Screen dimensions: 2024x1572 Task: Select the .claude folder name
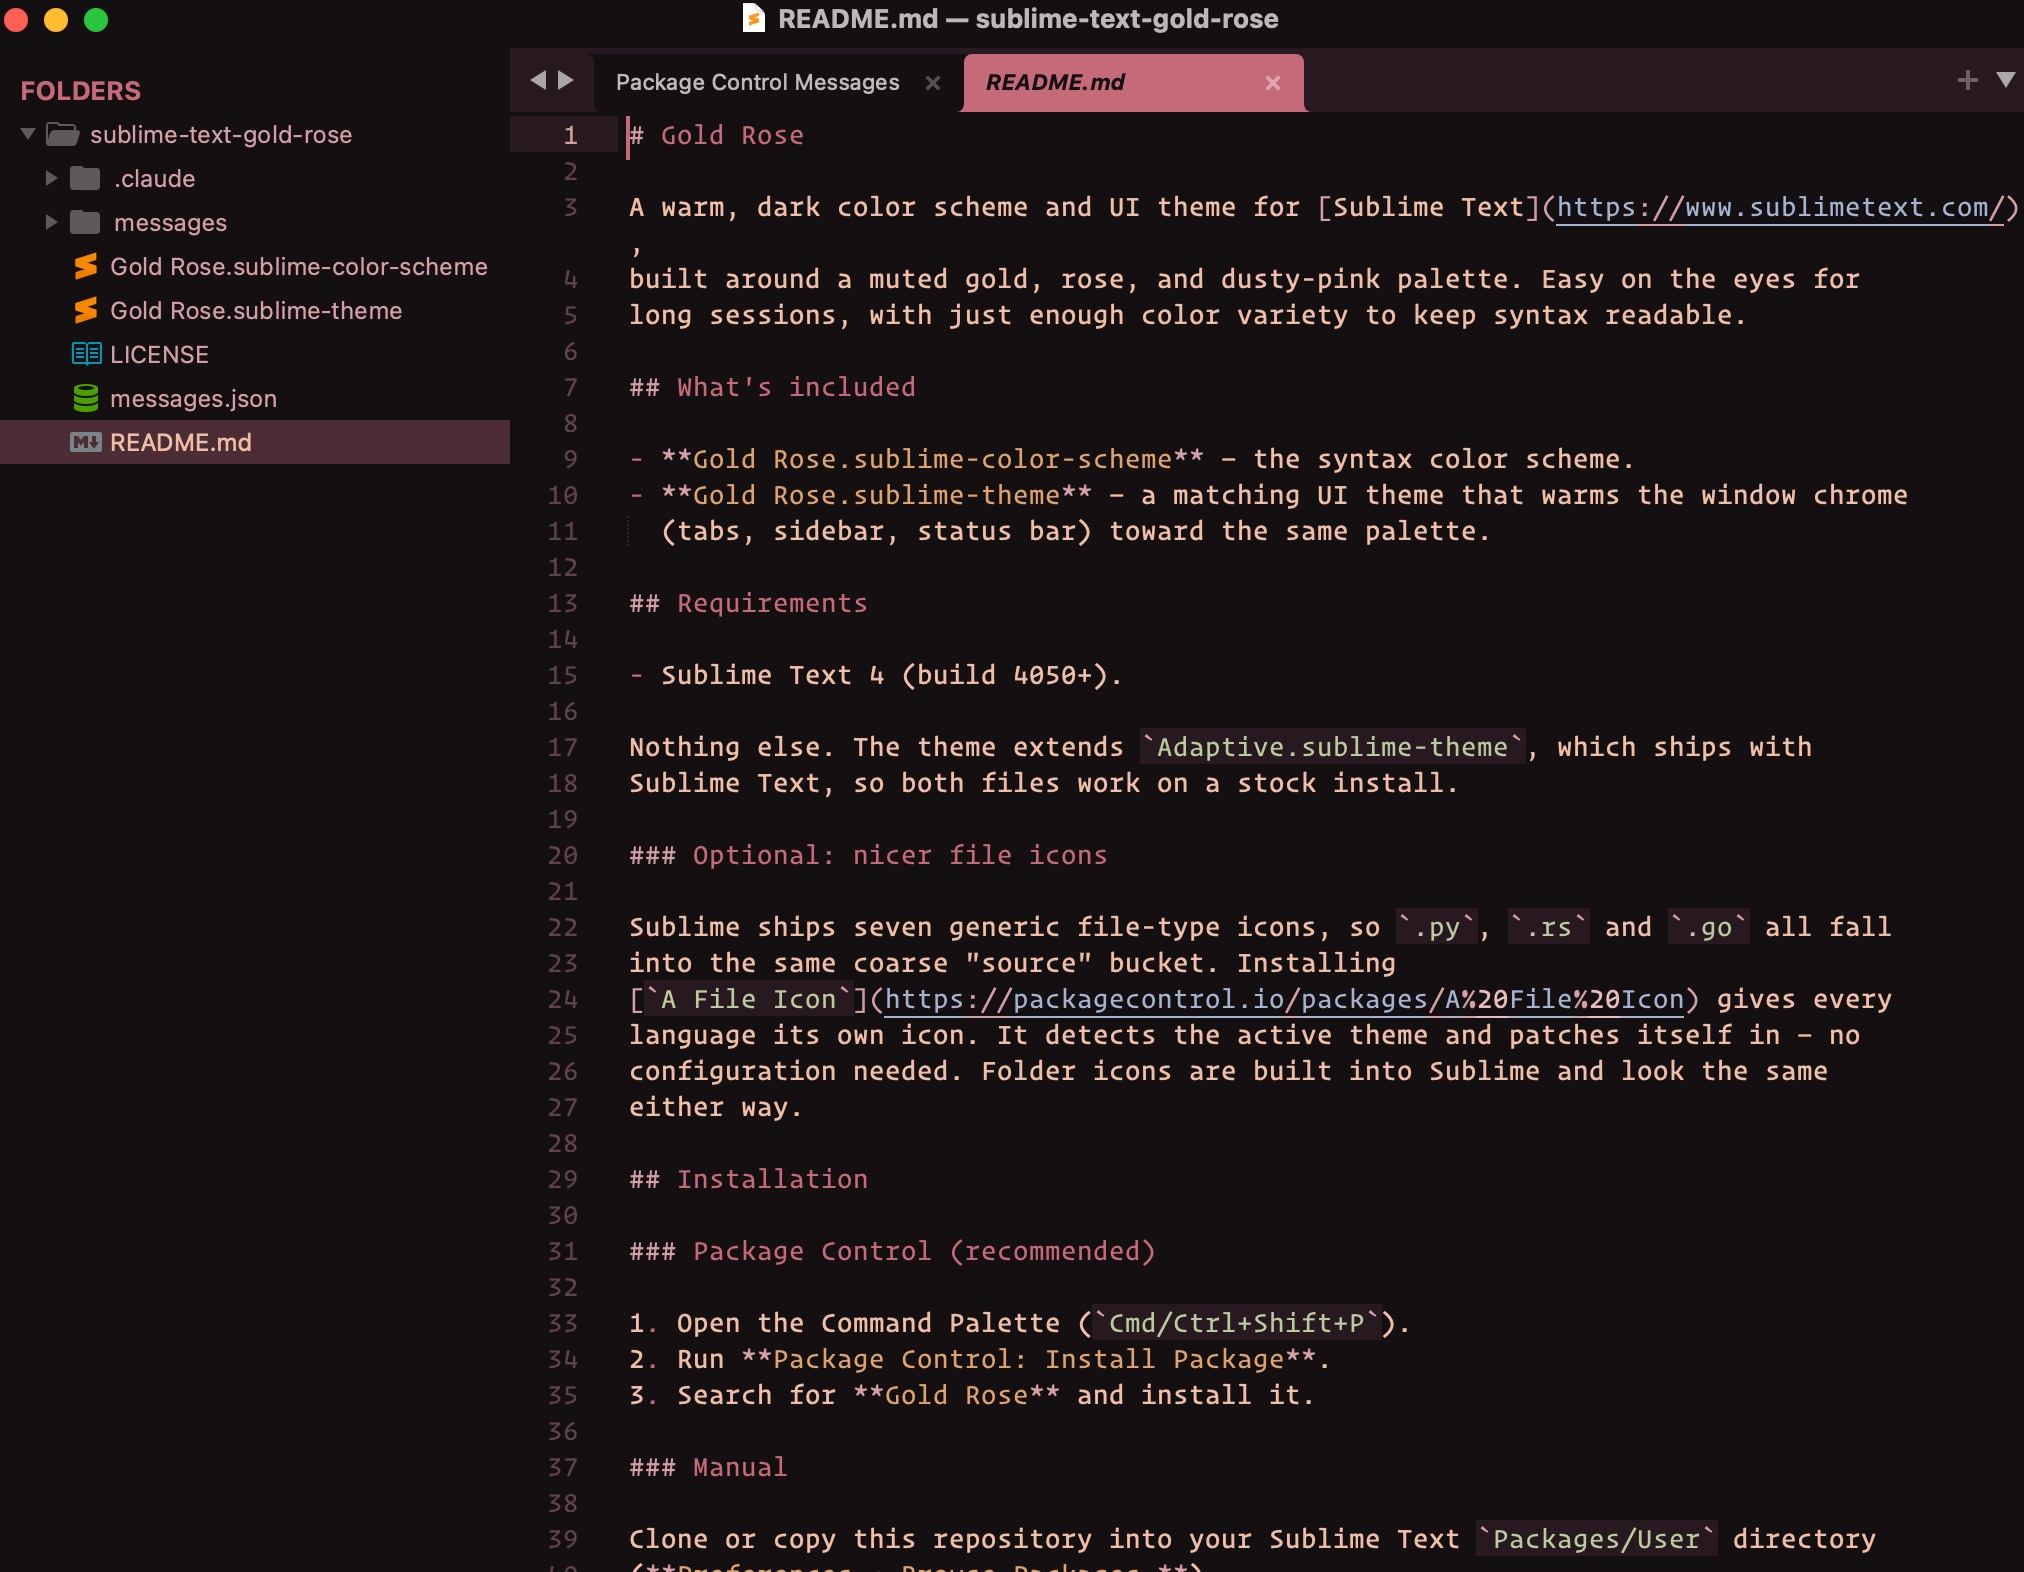pos(154,179)
